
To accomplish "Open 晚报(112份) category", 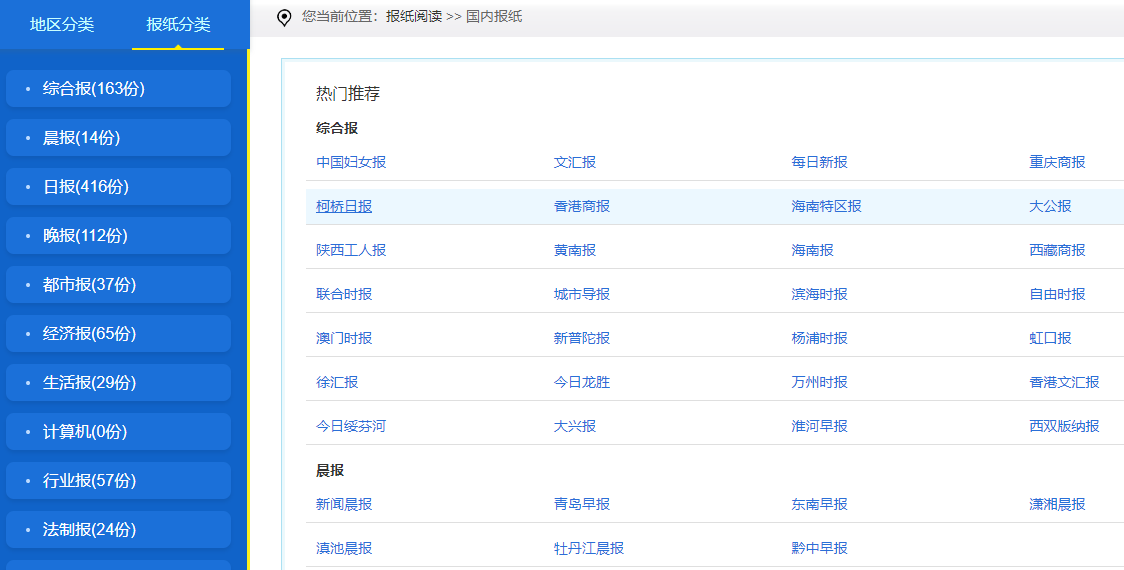I will coord(118,235).
